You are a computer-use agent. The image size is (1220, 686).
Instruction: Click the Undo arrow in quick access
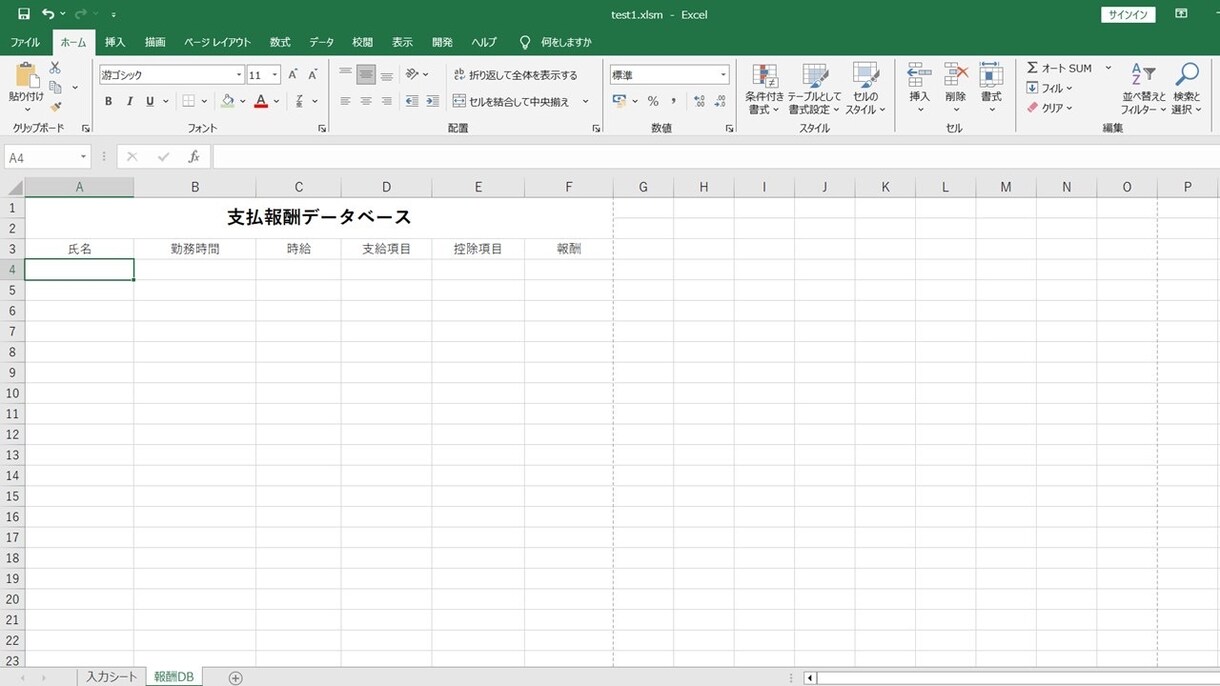[48, 14]
